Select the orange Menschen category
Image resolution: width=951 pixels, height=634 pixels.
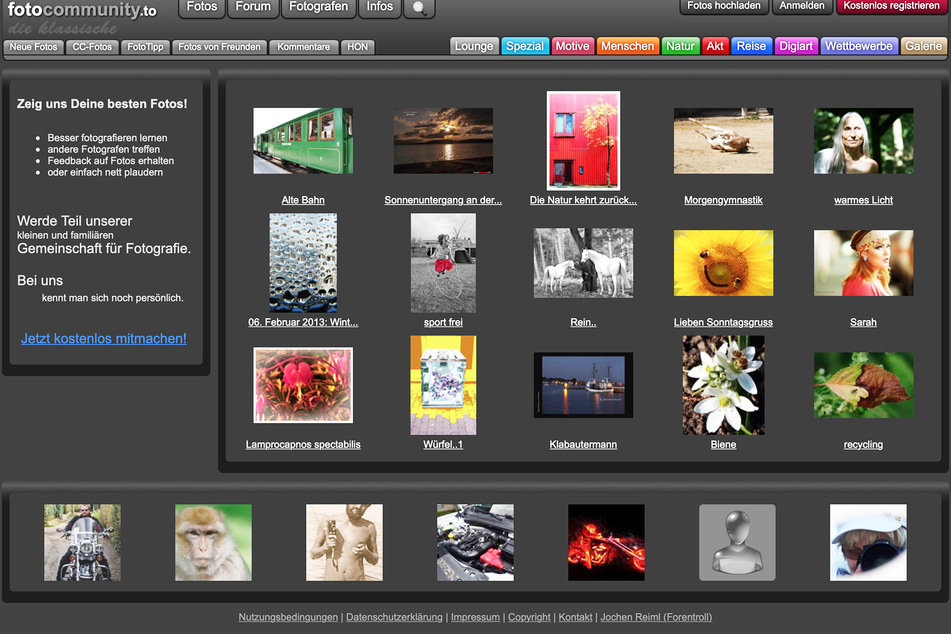point(628,46)
